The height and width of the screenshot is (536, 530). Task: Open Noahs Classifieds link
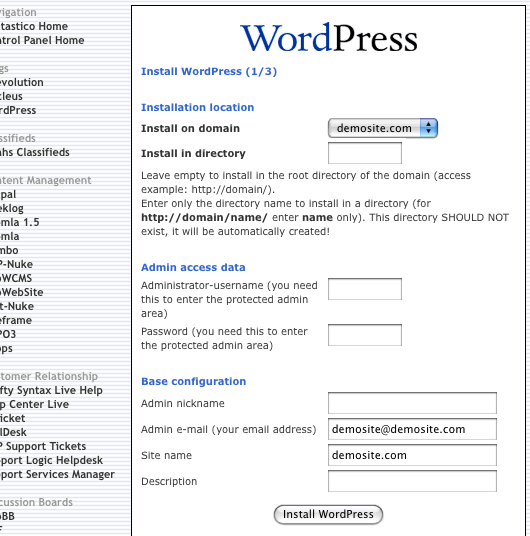tap(35, 152)
